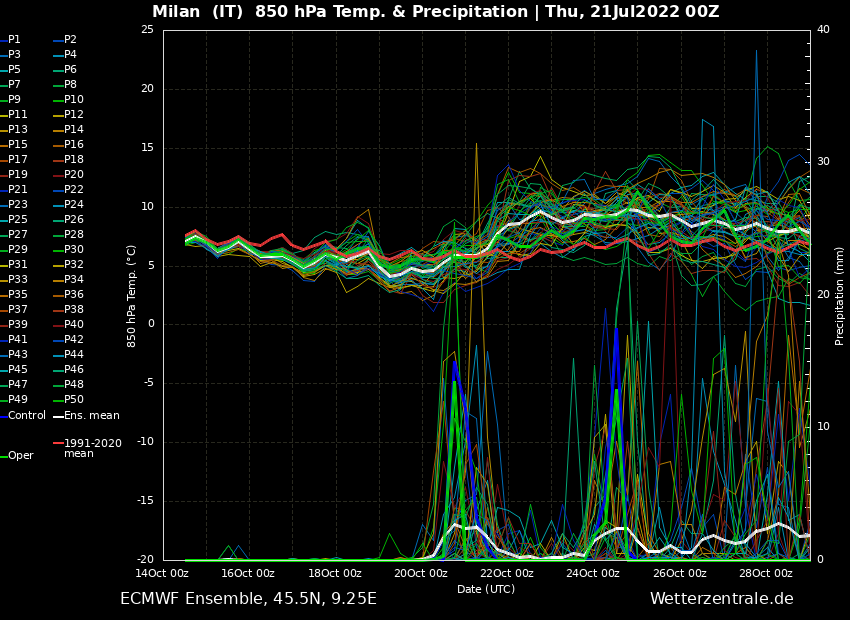
Task: Click the blue Control legend line
Action: tap(5, 416)
